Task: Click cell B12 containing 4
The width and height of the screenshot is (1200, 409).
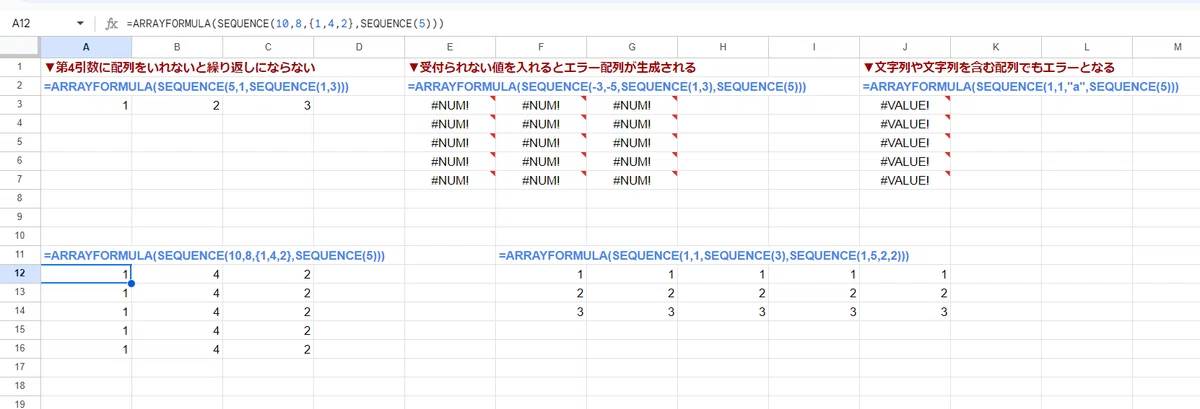Action: 177,274
